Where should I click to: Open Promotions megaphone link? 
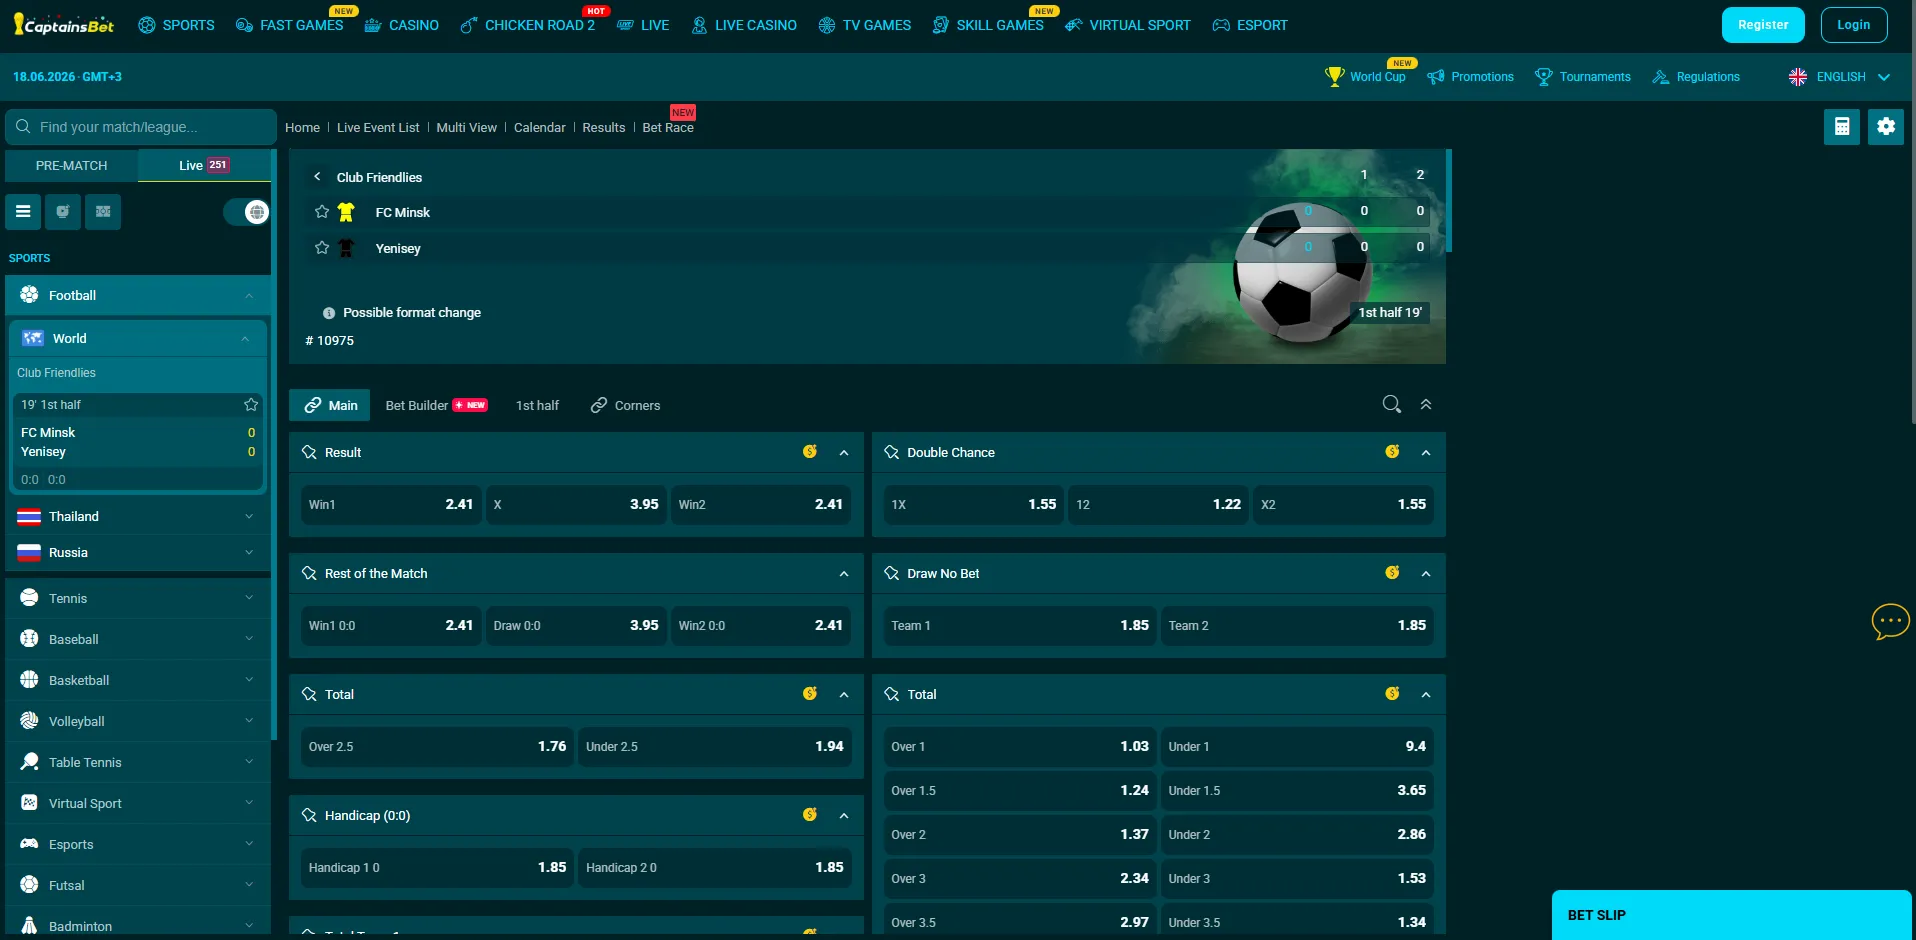tap(1470, 77)
